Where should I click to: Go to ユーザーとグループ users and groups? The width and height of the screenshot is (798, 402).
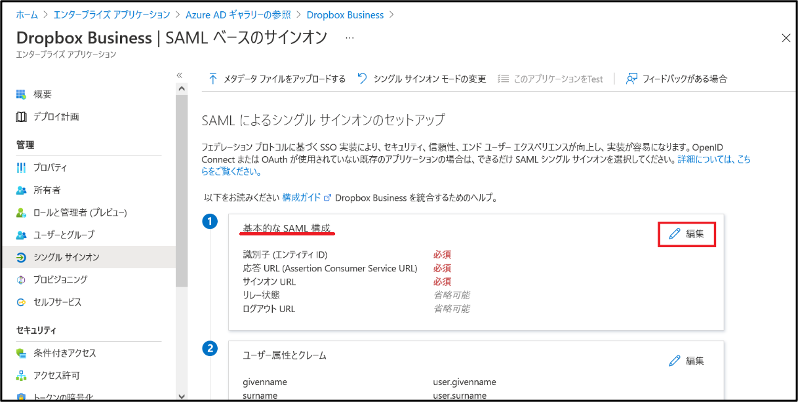66,235
